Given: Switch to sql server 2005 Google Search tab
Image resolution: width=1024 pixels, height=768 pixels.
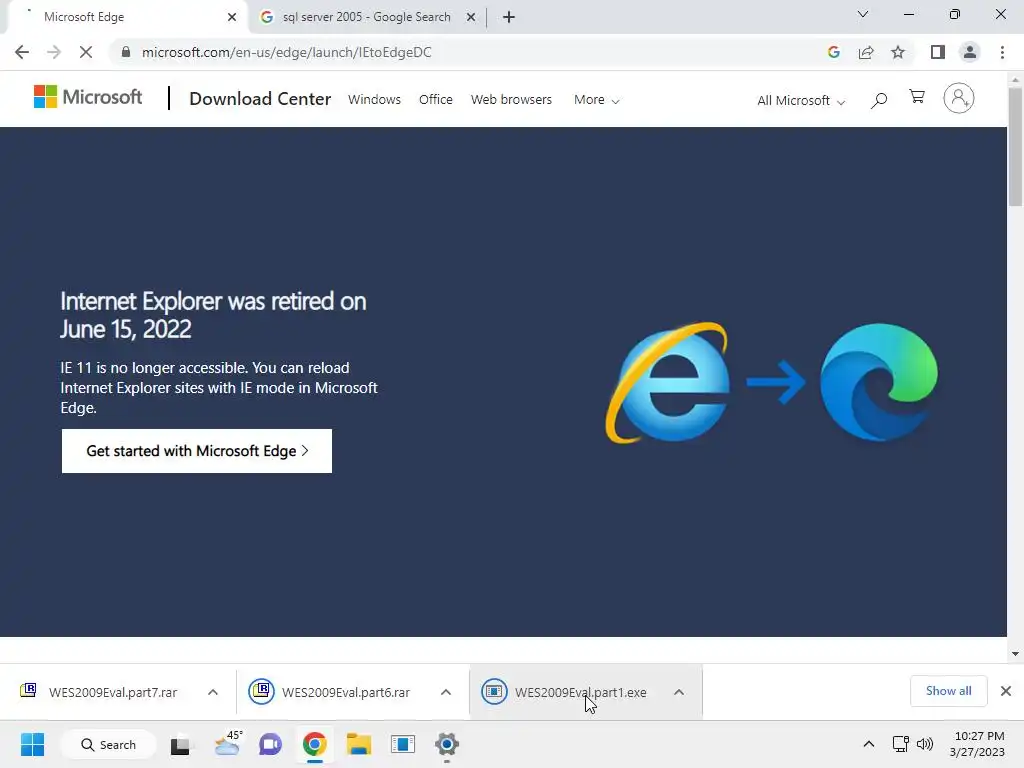Looking at the screenshot, I should coord(366,17).
